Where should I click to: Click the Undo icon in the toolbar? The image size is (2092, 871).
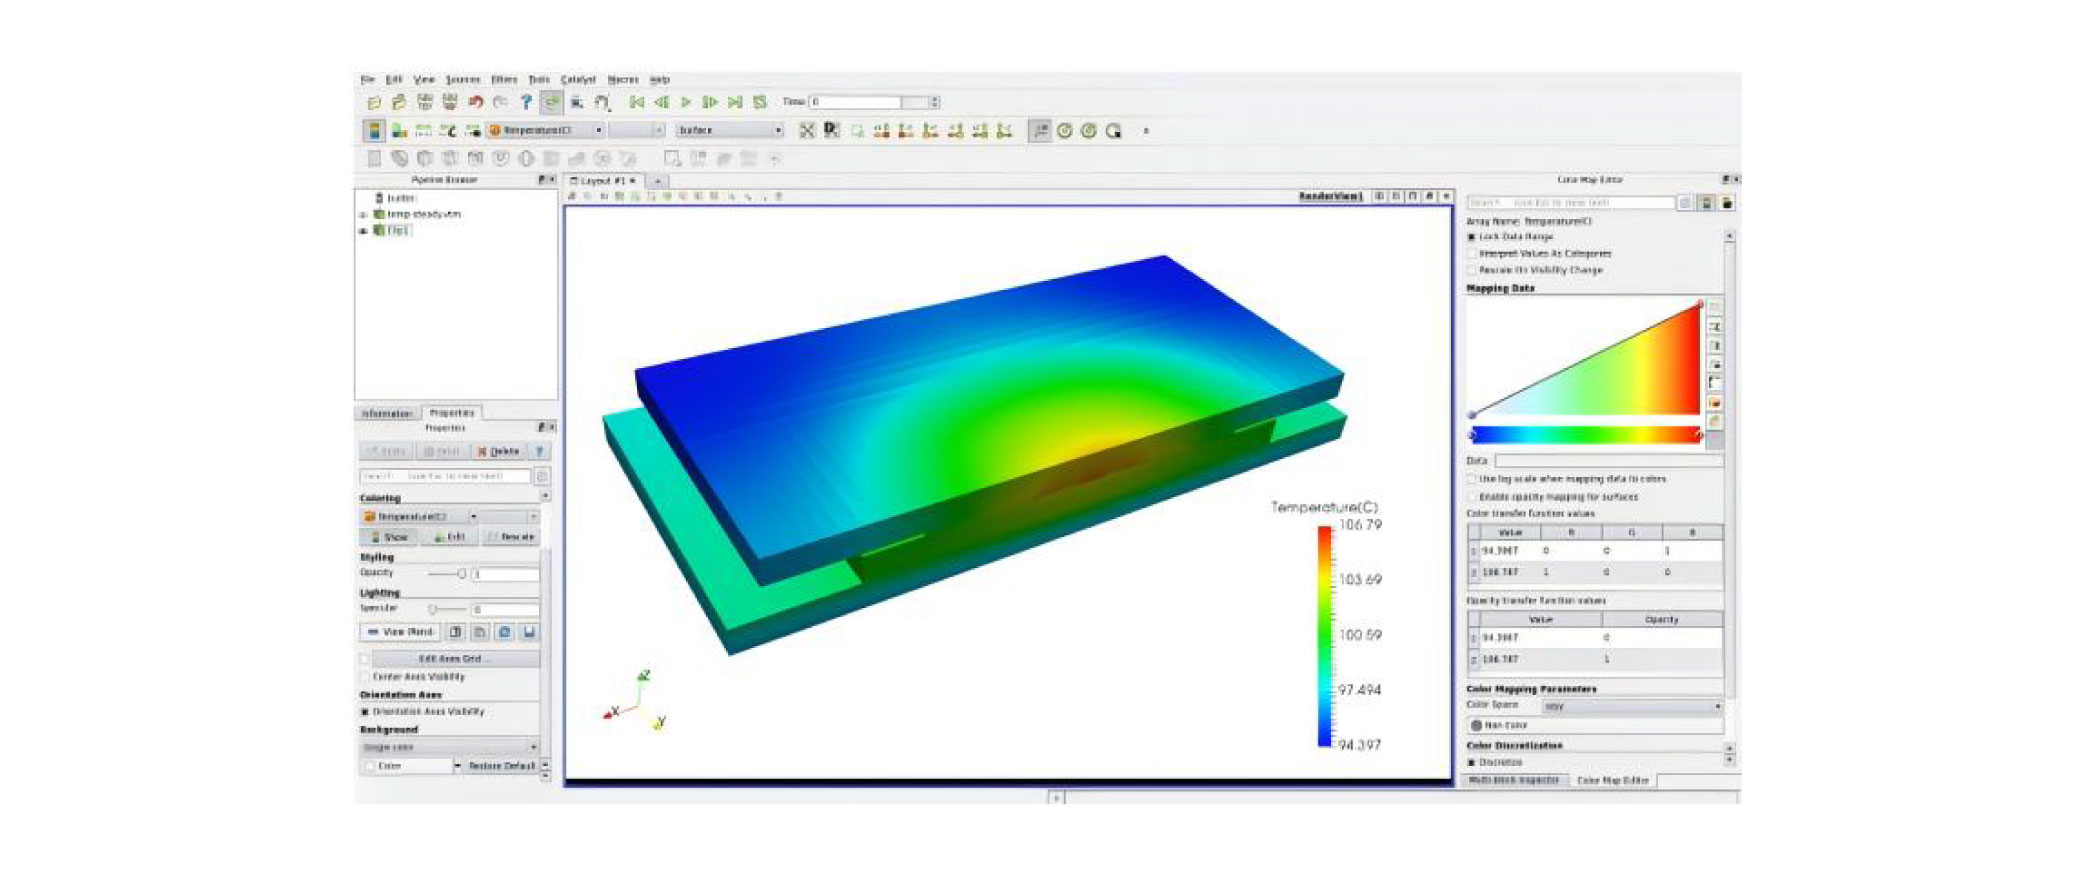(x=476, y=102)
